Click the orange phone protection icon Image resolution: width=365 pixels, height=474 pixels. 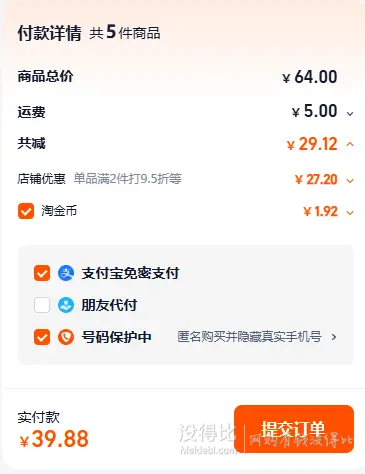[x=66, y=337]
